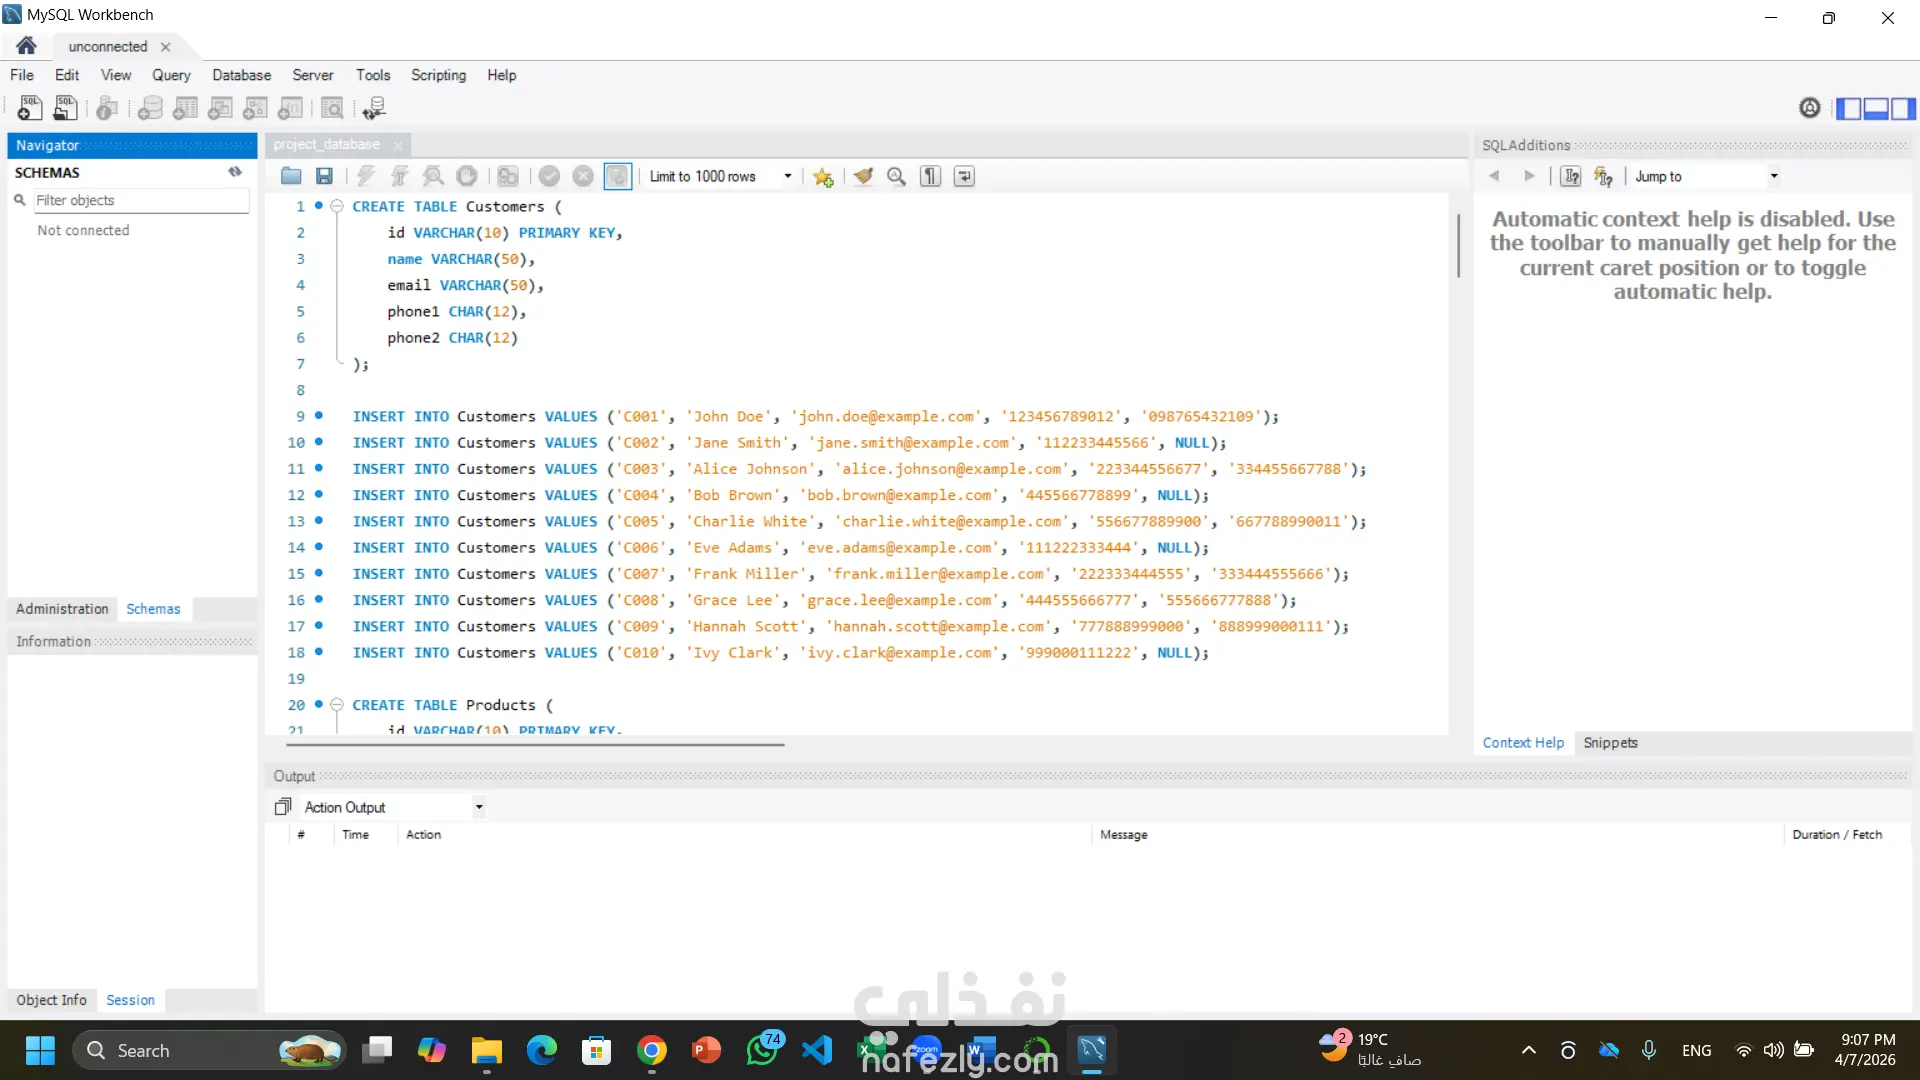Go back in the help history
This screenshot has height=1080, width=1920.
click(x=1494, y=176)
